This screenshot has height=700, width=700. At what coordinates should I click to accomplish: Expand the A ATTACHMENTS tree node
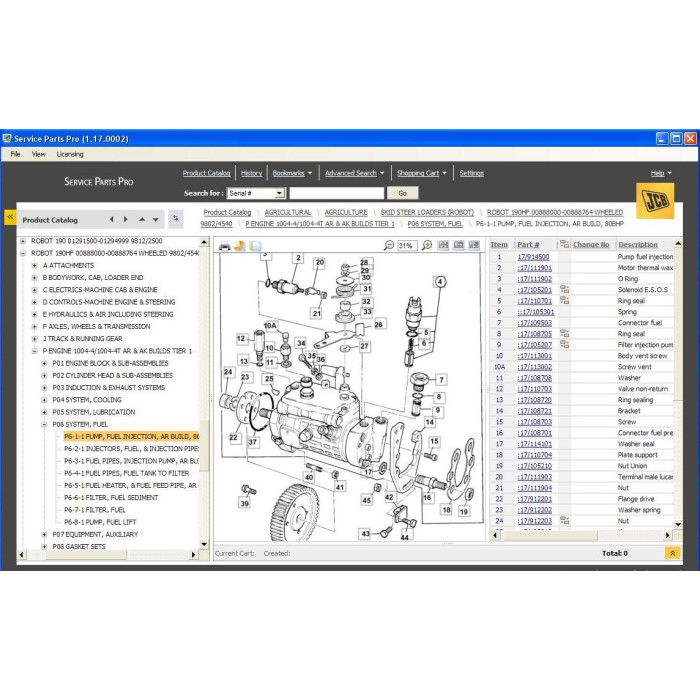click(34, 265)
